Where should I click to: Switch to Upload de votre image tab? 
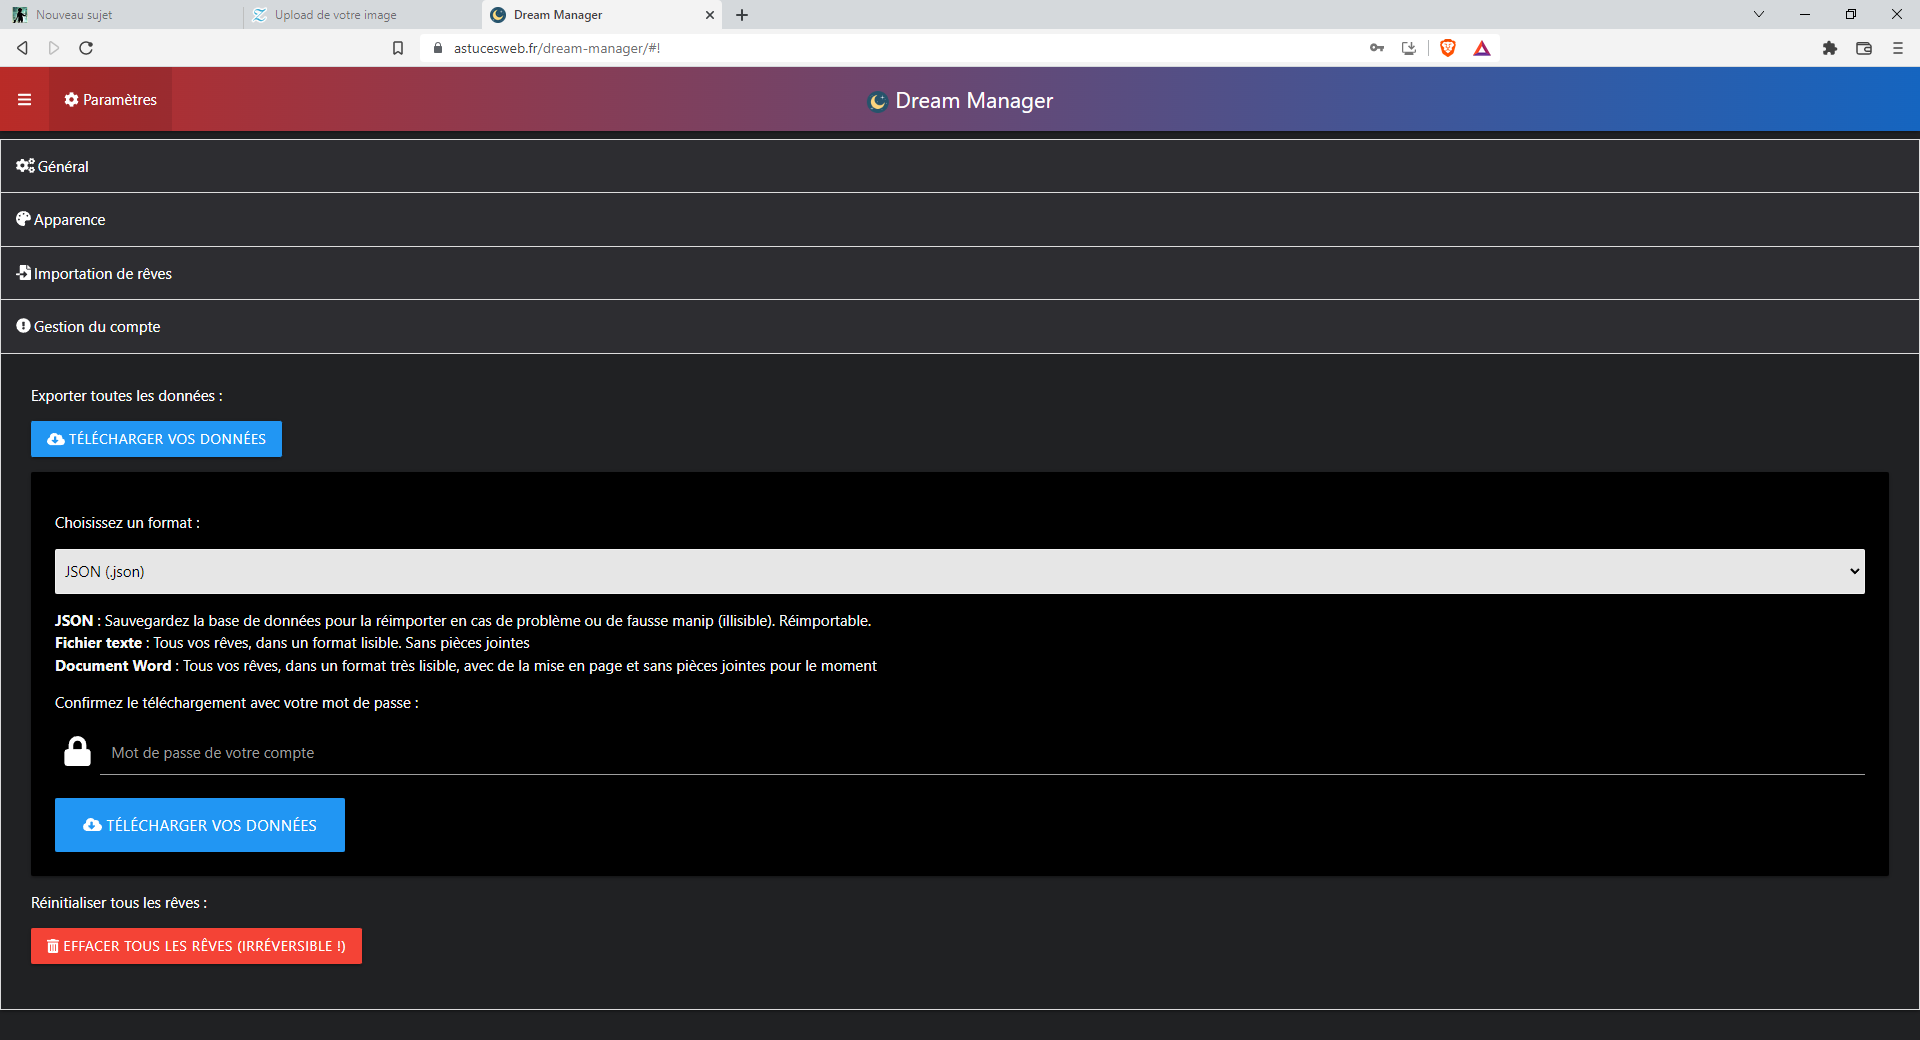pos(362,15)
